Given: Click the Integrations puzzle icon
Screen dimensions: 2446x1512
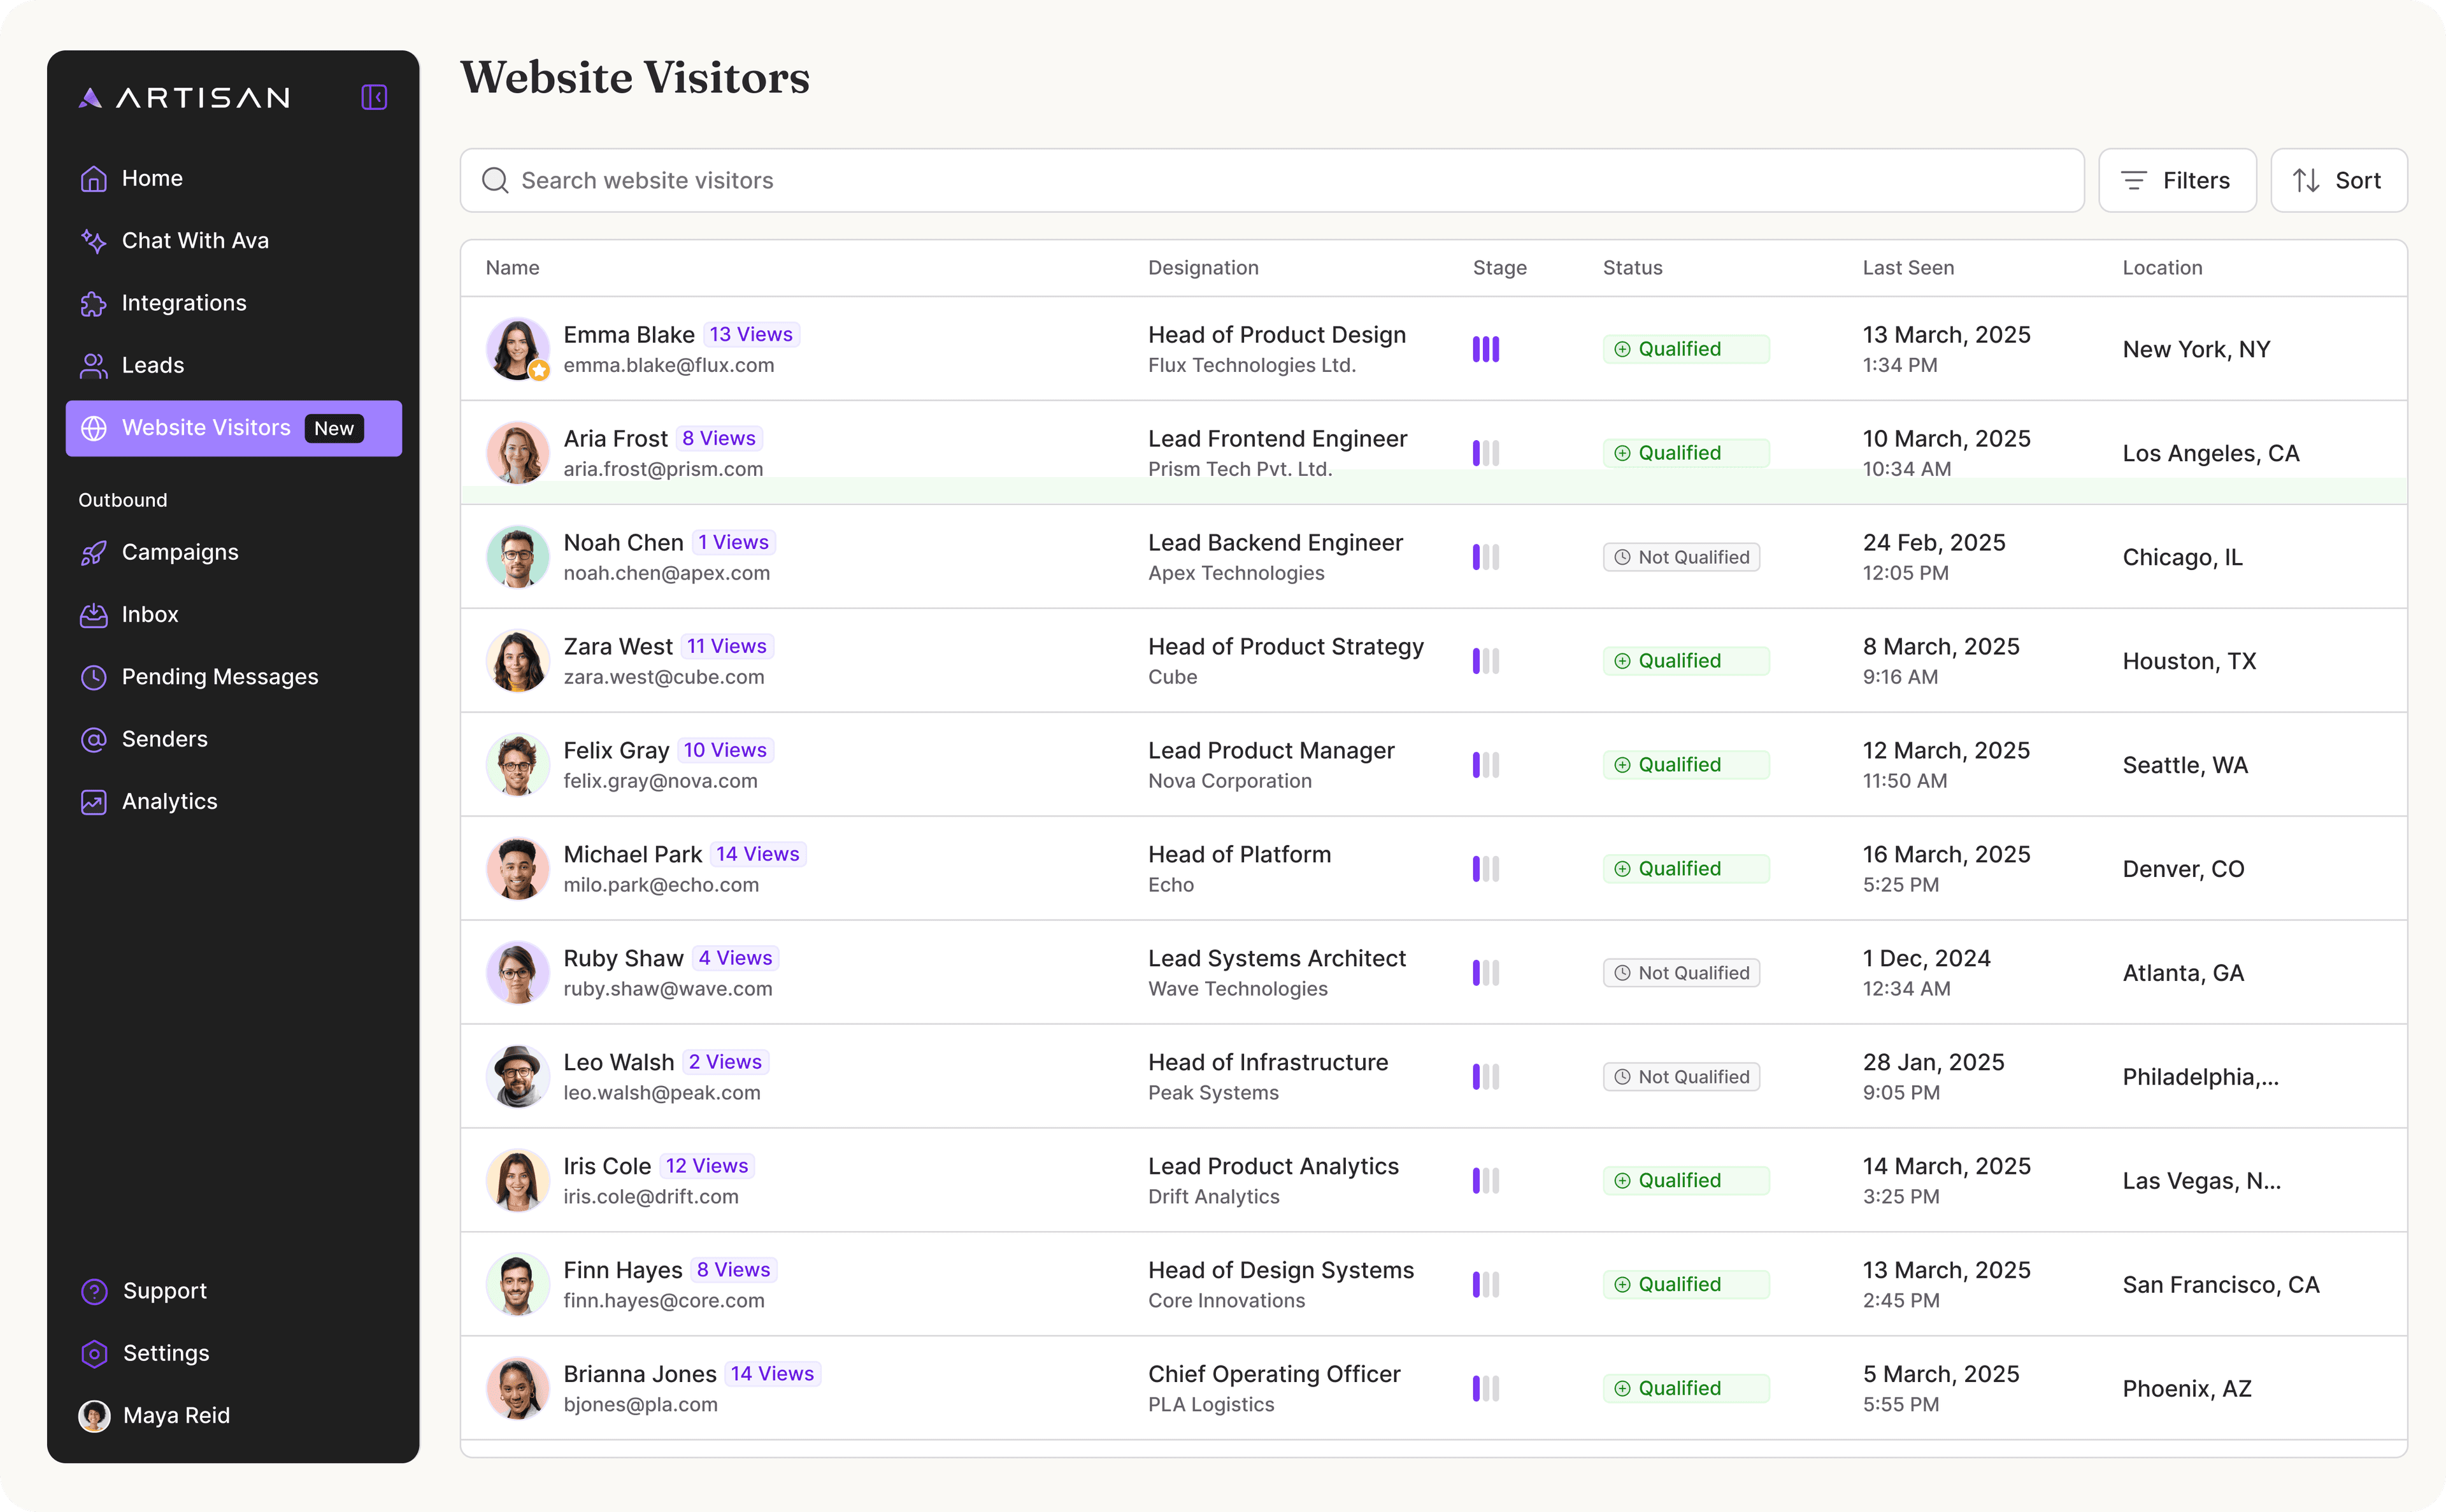Looking at the screenshot, I should (93, 304).
